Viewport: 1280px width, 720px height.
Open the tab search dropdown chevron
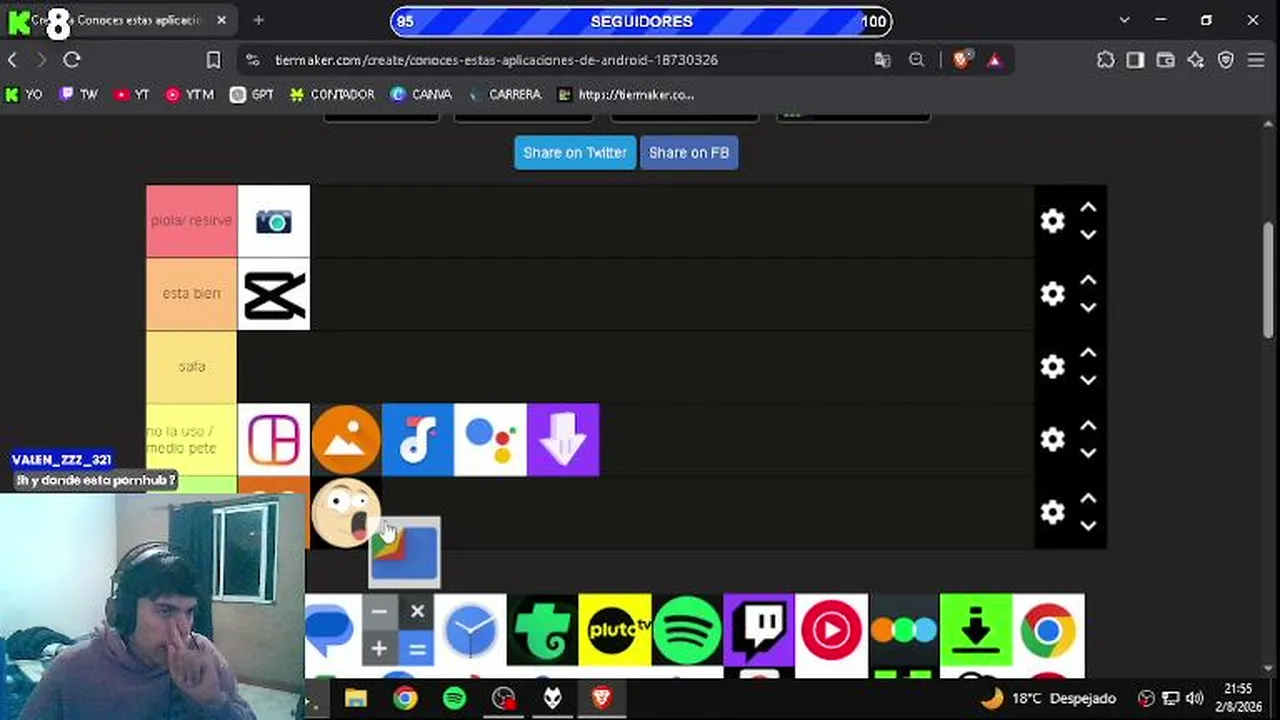point(1125,20)
